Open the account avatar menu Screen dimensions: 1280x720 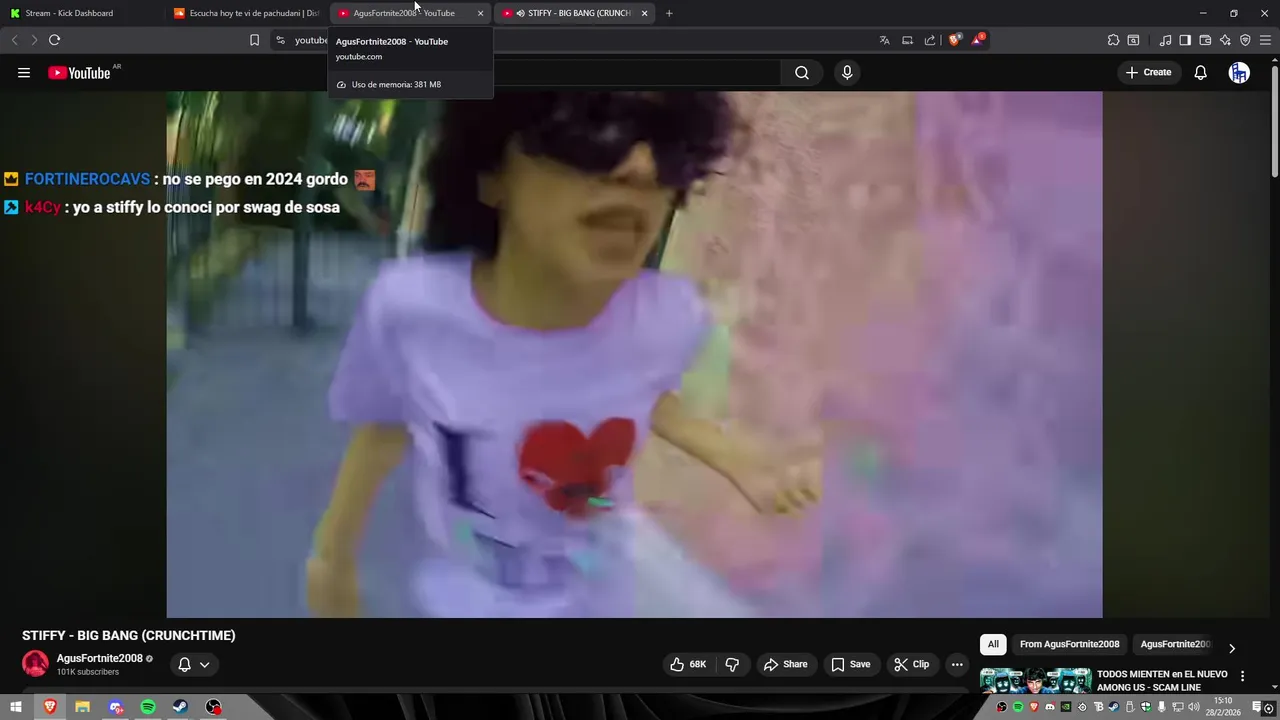point(1239,72)
